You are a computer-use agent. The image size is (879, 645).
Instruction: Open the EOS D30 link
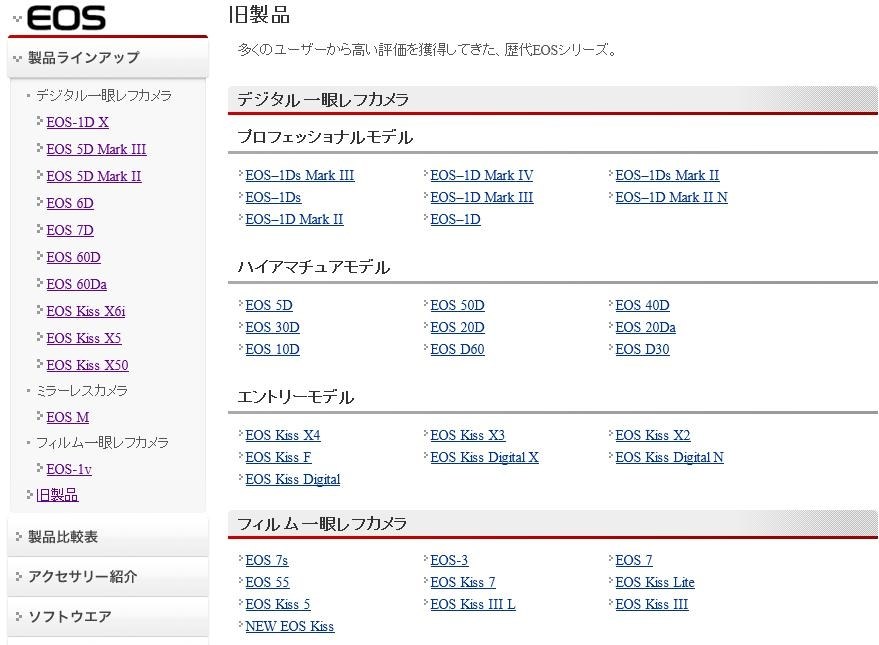pos(642,349)
